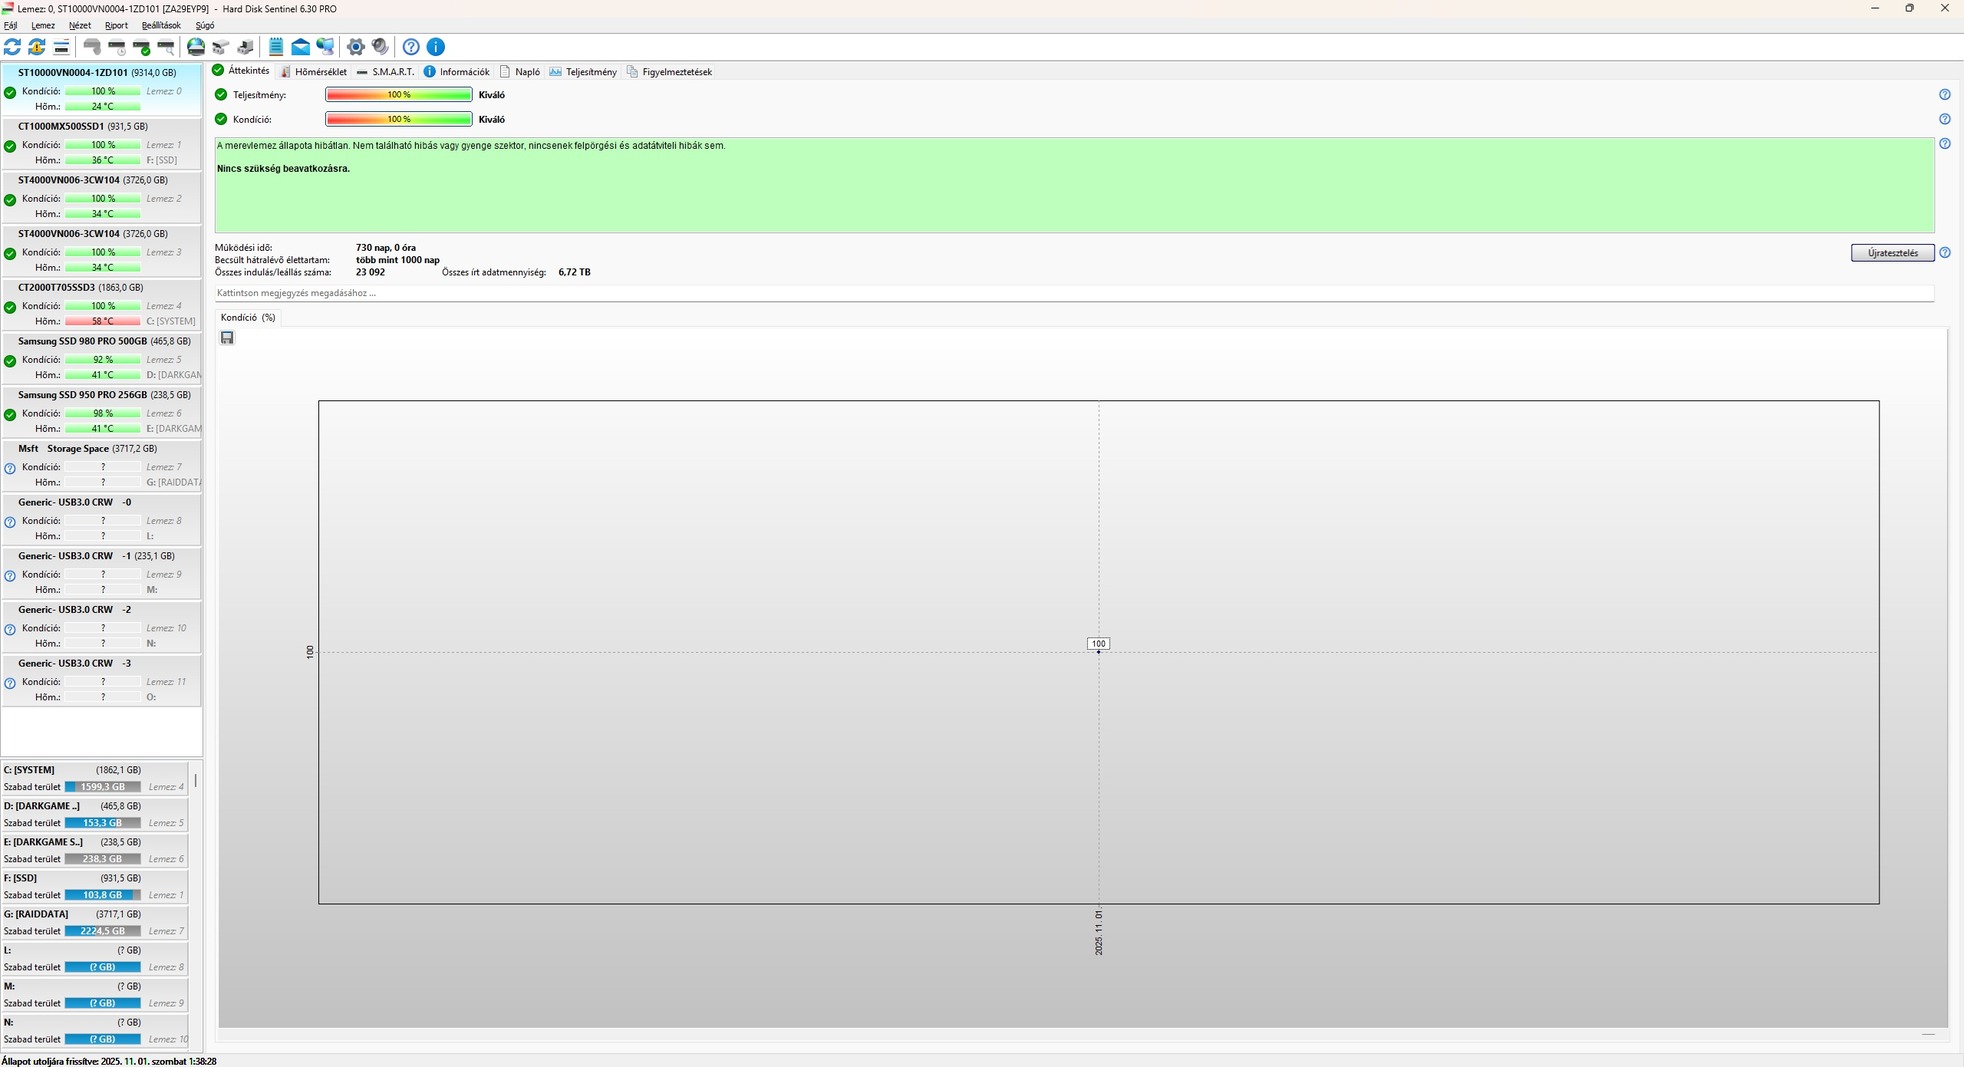Switch to the S.M.A.R.T. tab
Image resolution: width=1964 pixels, height=1067 pixels.
(x=385, y=72)
